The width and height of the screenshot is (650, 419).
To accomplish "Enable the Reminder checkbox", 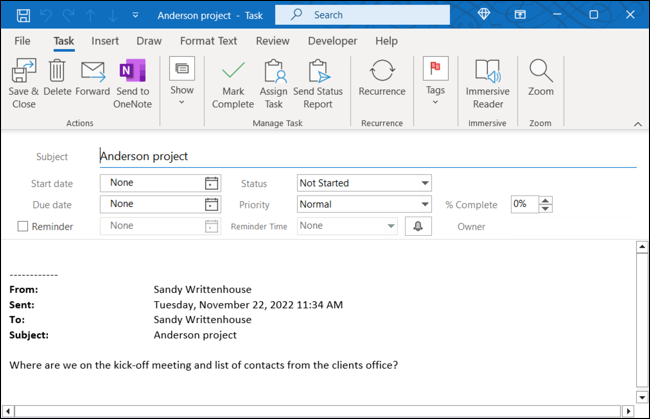I will 23,226.
